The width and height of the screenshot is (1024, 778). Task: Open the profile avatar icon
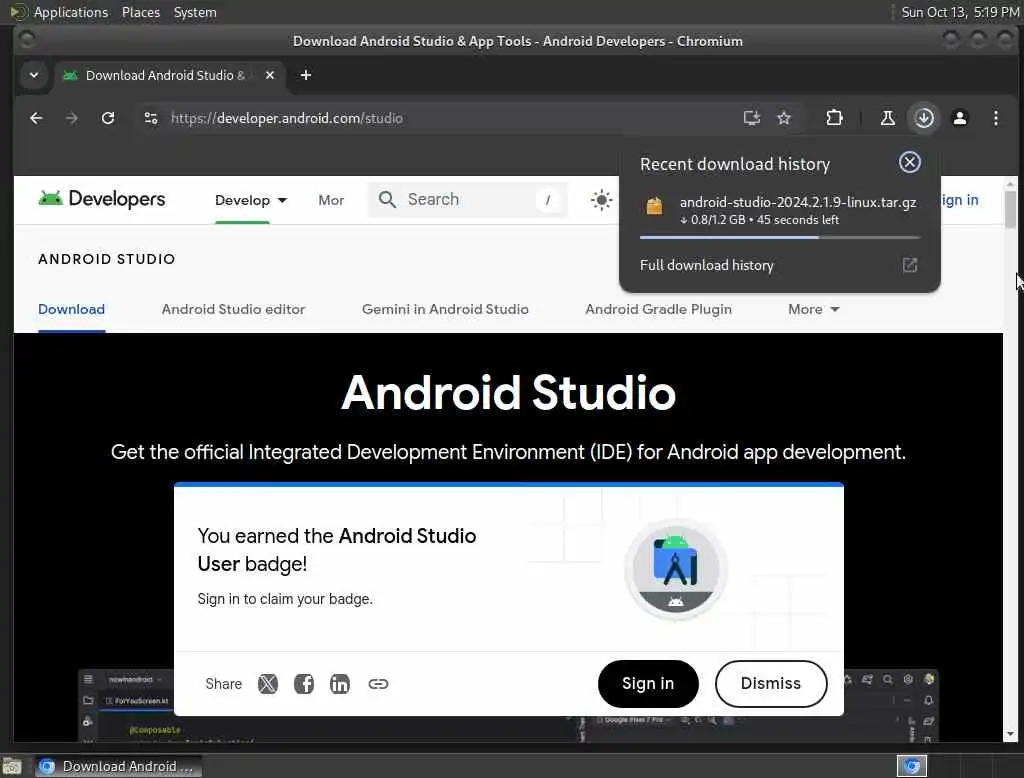[x=960, y=118]
